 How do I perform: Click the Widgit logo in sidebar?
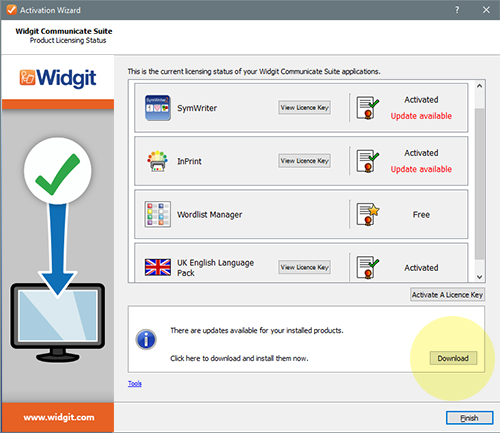[58, 78]
